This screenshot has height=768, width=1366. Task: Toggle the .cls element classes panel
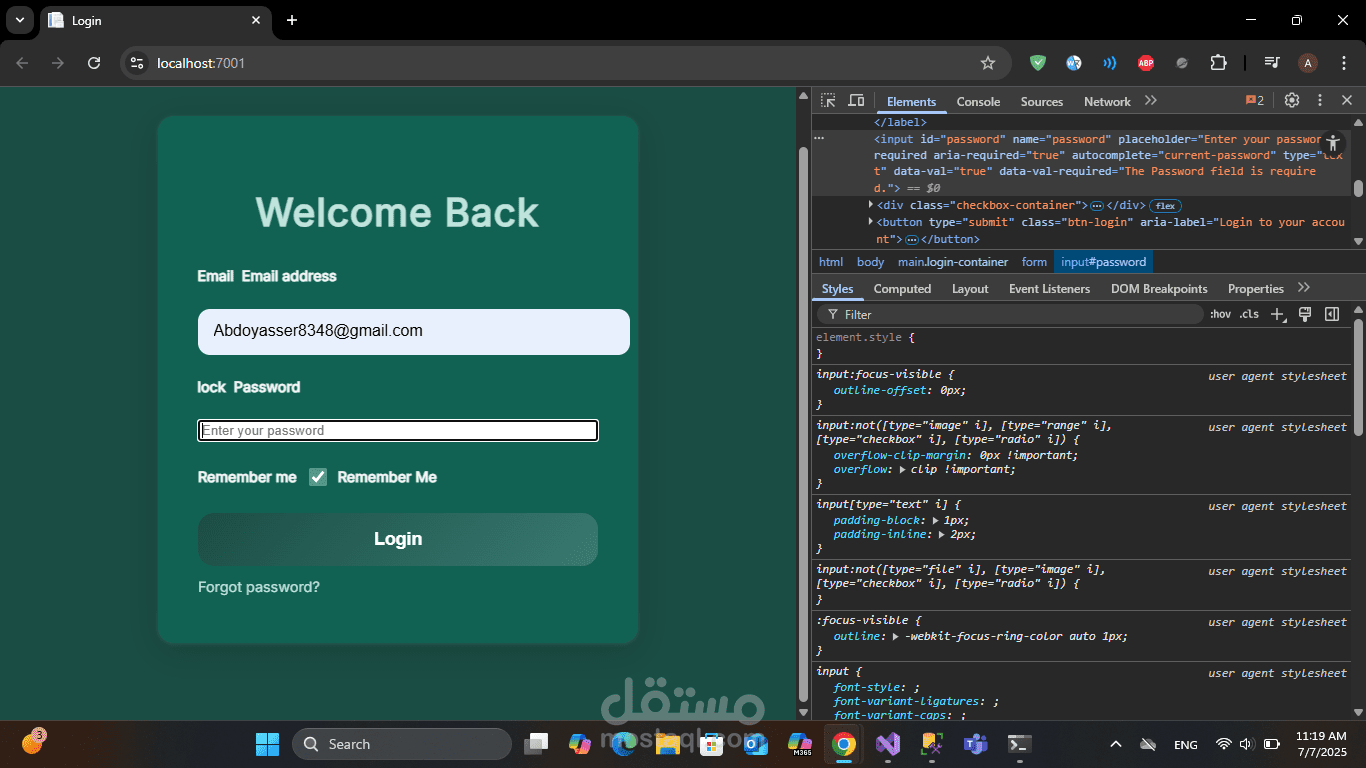(x=1249, y=314)
